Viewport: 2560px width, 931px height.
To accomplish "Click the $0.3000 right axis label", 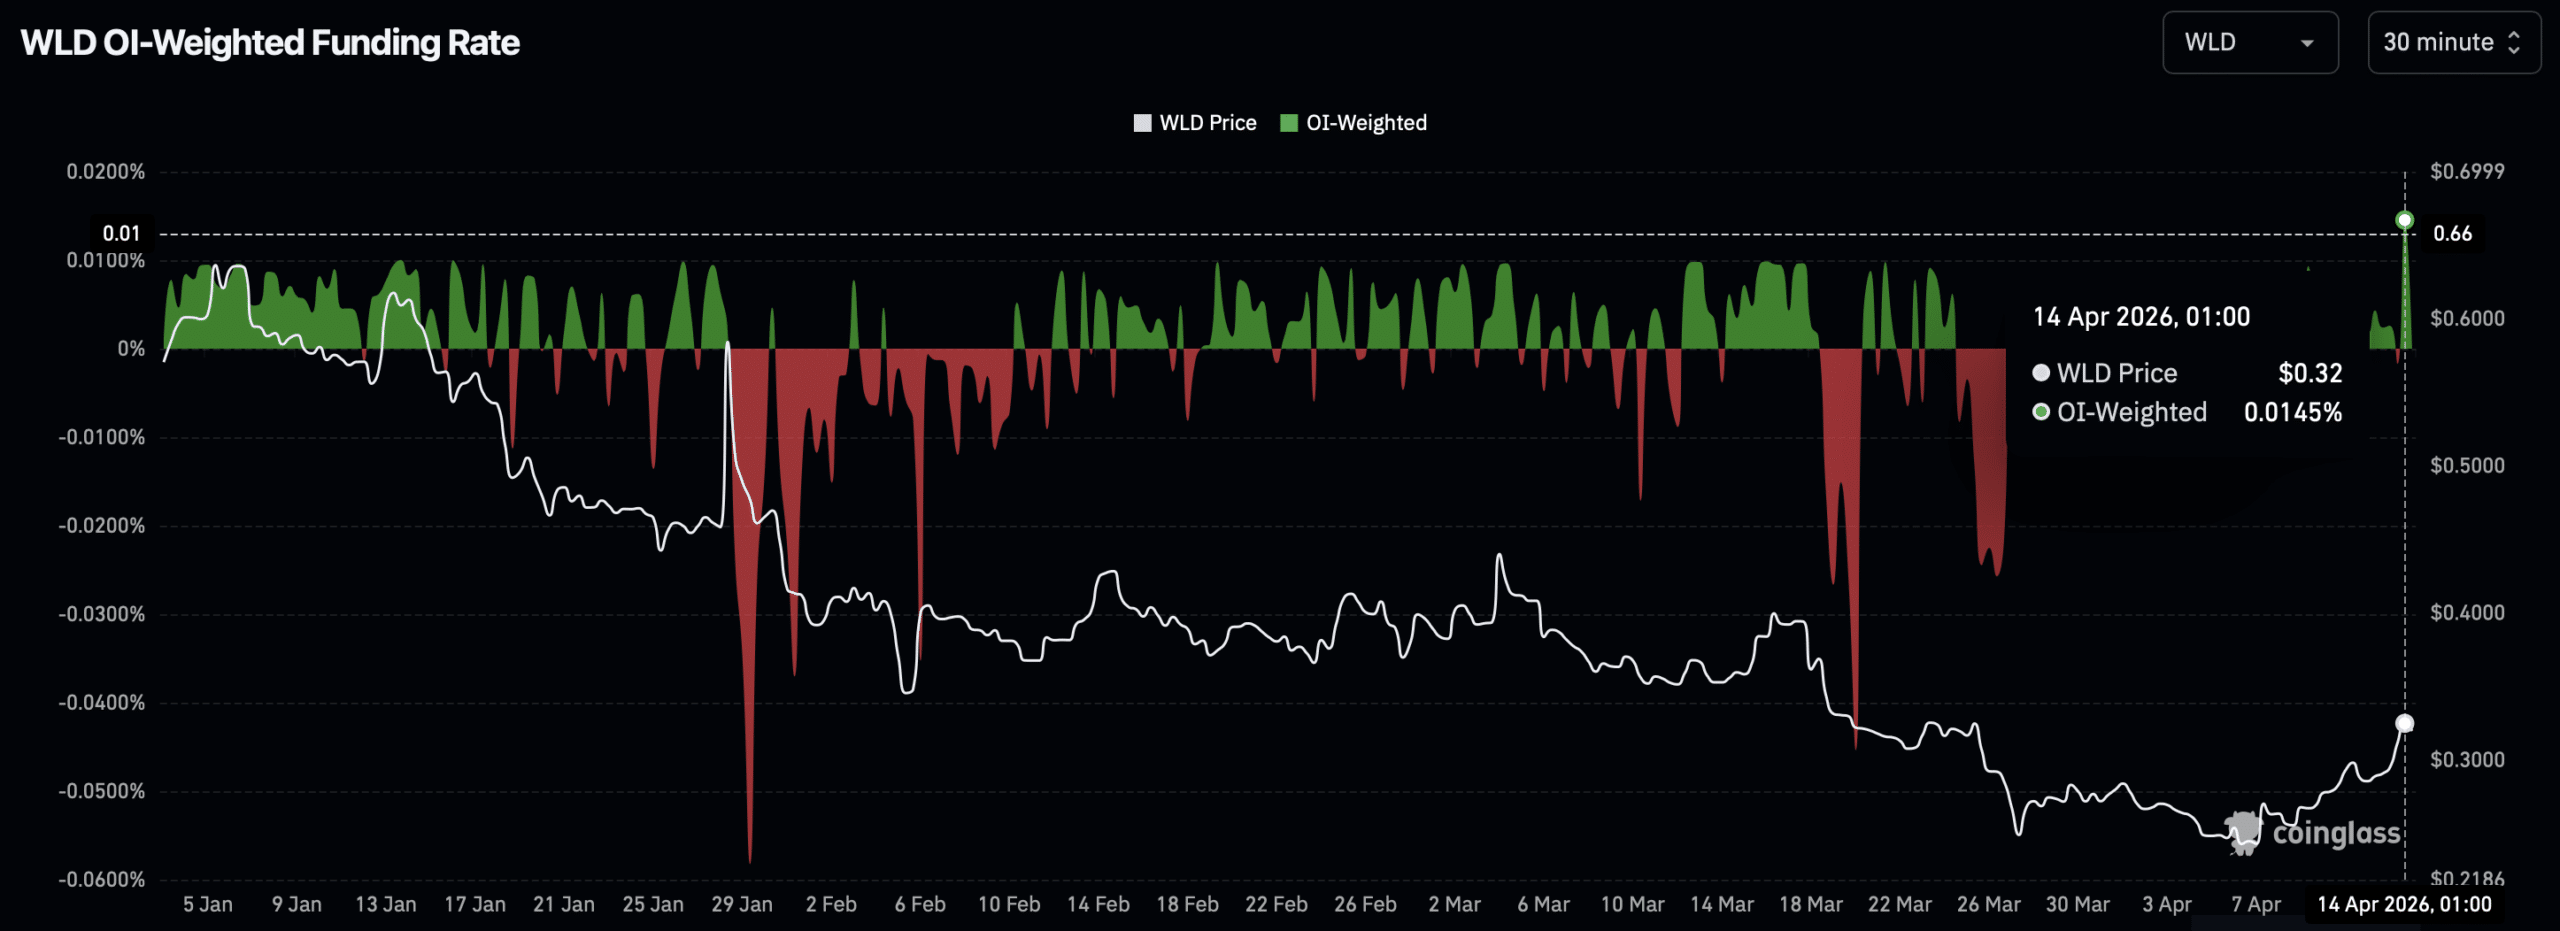I will pyautogui.click(x=2468, y=759).
